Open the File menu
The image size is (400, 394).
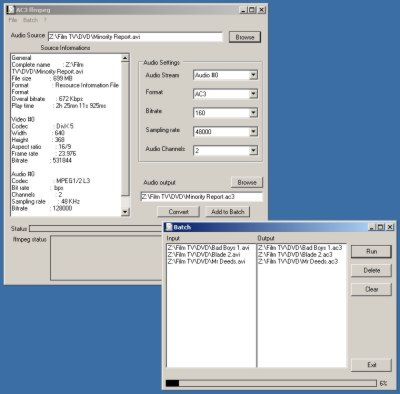(x=13, y=20)
